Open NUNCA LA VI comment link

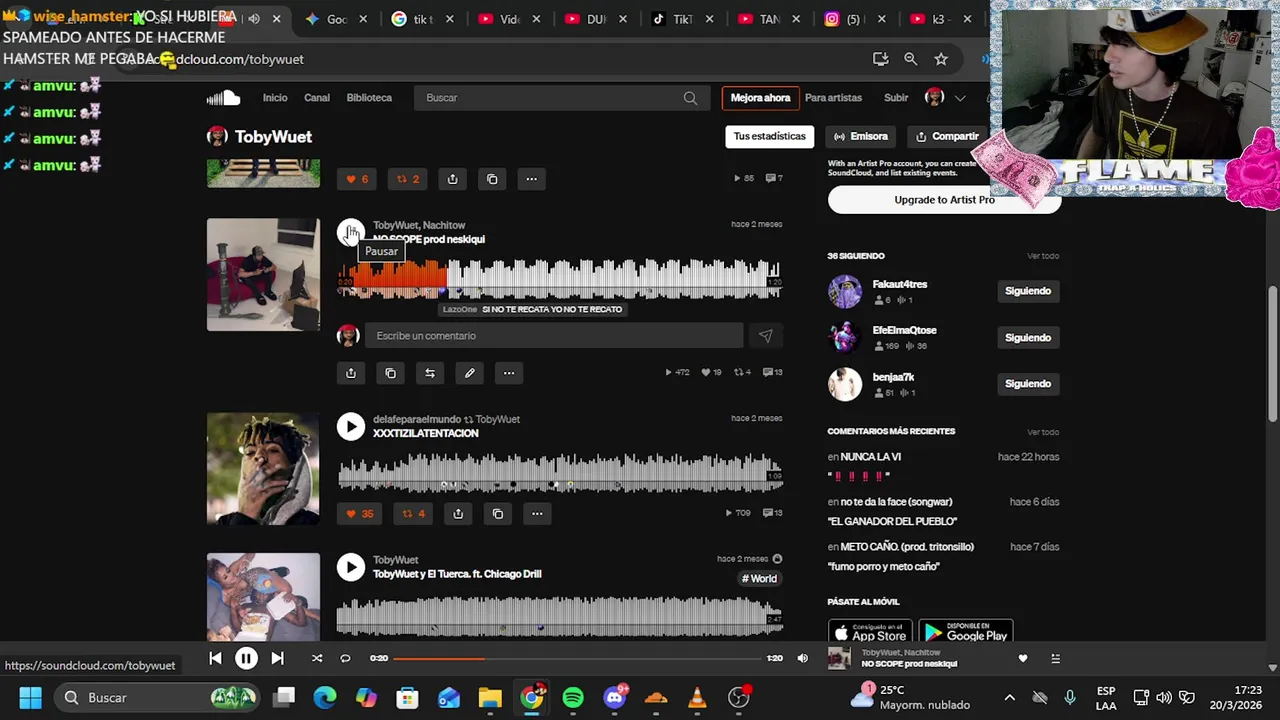870,457
